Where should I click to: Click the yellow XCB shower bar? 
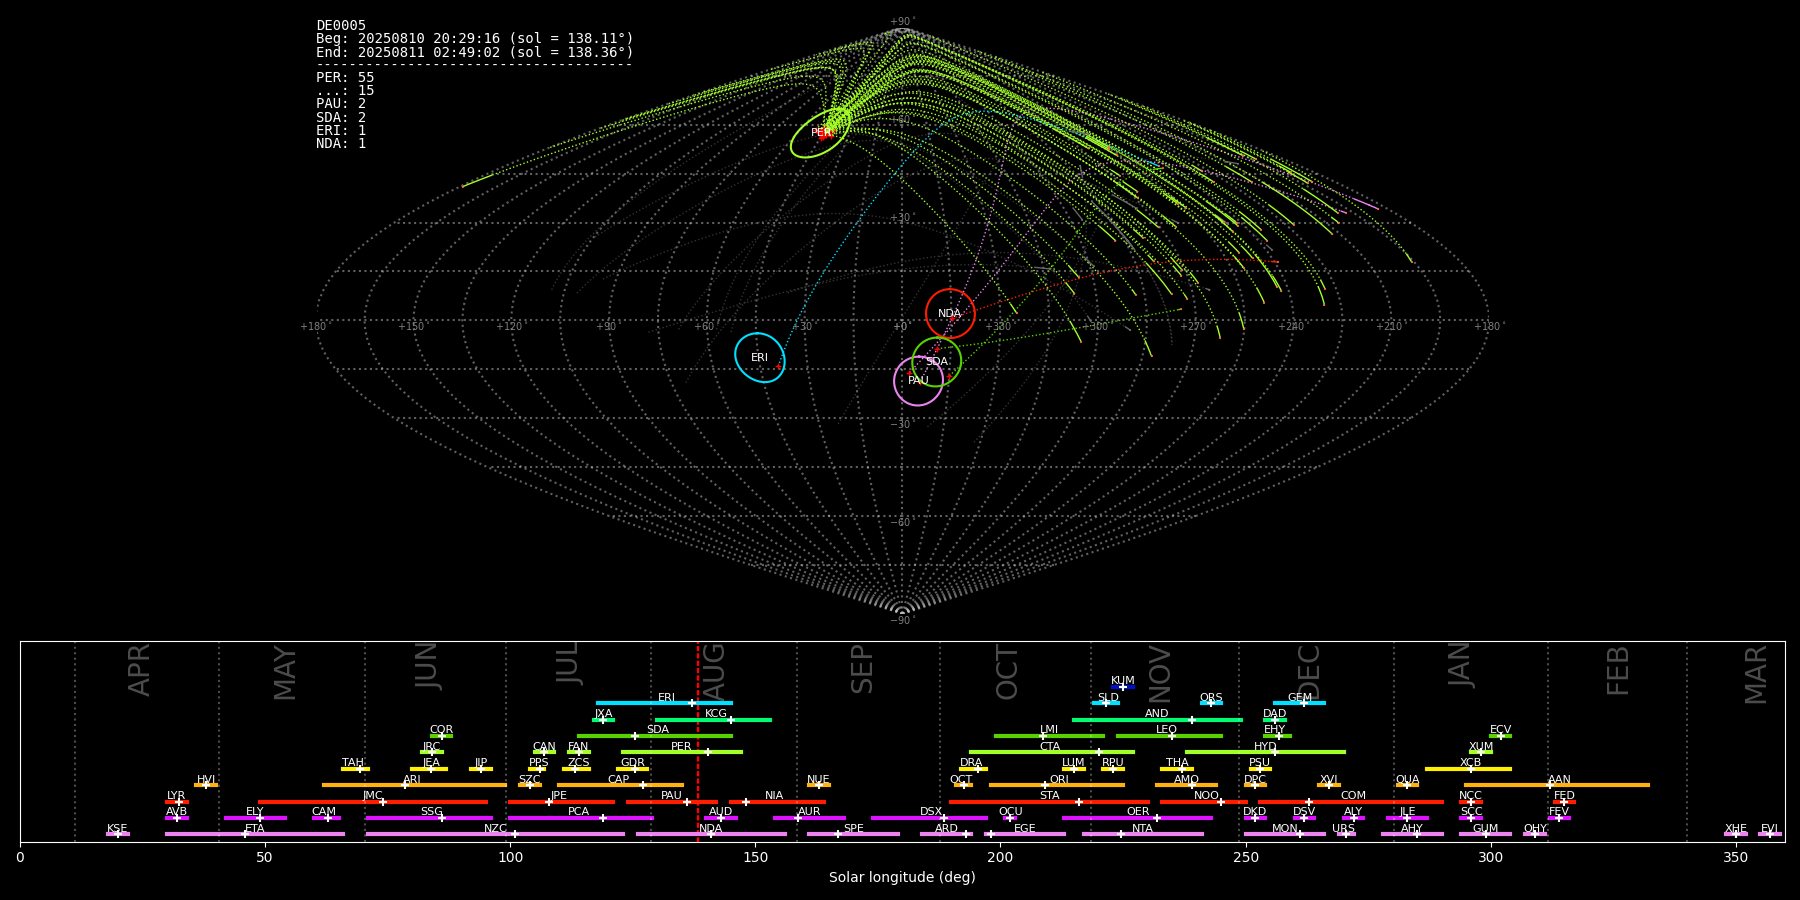pyautogui.click(x=1468, y=768)
